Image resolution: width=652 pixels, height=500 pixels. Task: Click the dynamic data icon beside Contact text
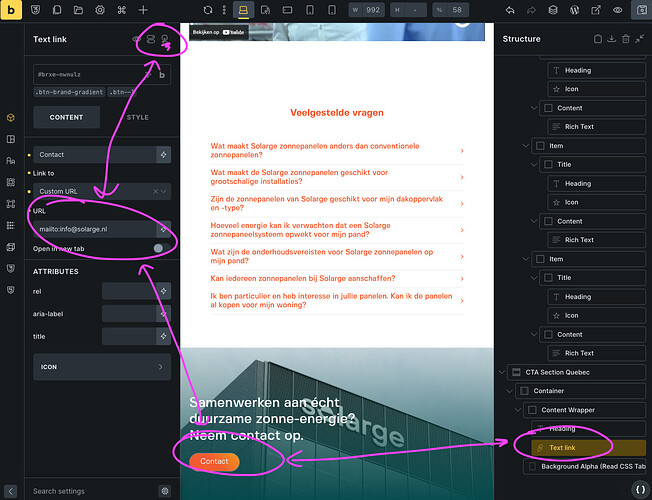(163, 155)
